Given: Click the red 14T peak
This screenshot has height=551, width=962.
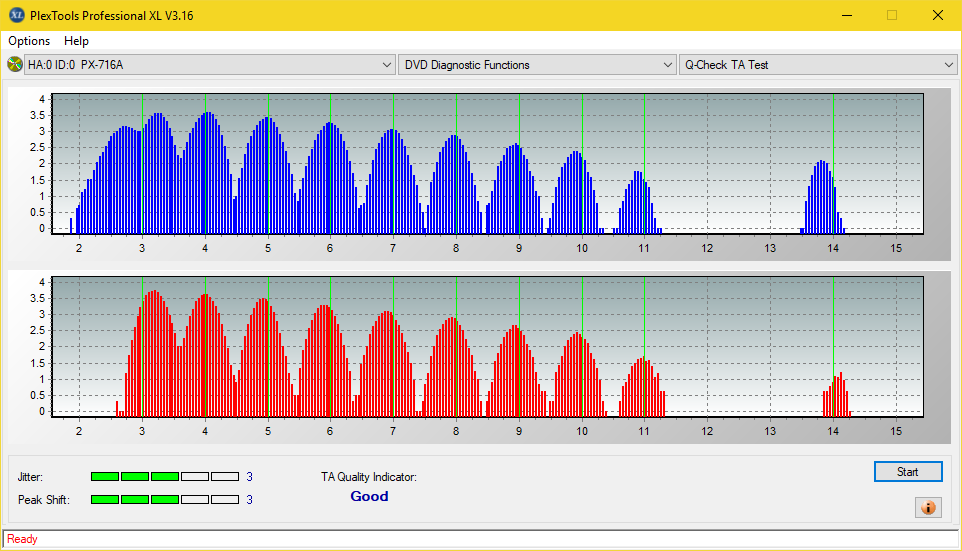Looking at the screenshot, I should [x=837, y=395].
